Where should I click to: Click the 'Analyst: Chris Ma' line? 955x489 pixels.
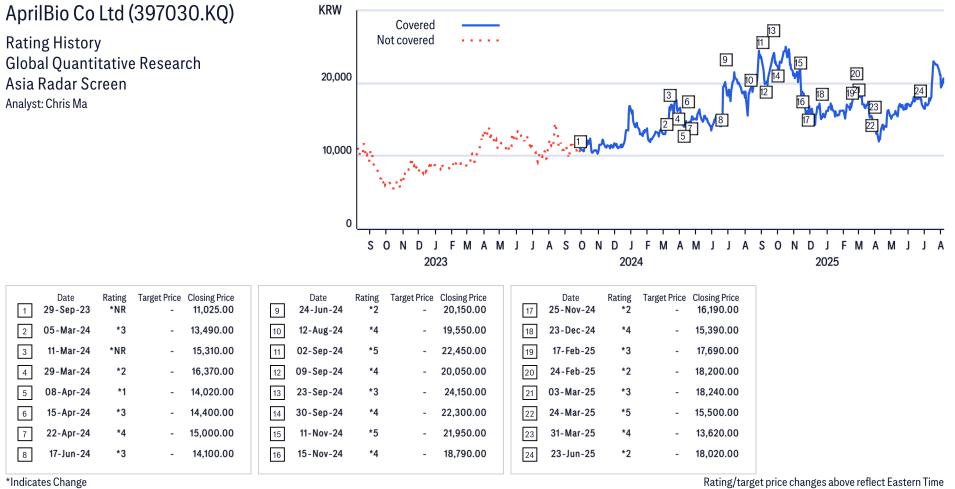[x=46, y=104]
